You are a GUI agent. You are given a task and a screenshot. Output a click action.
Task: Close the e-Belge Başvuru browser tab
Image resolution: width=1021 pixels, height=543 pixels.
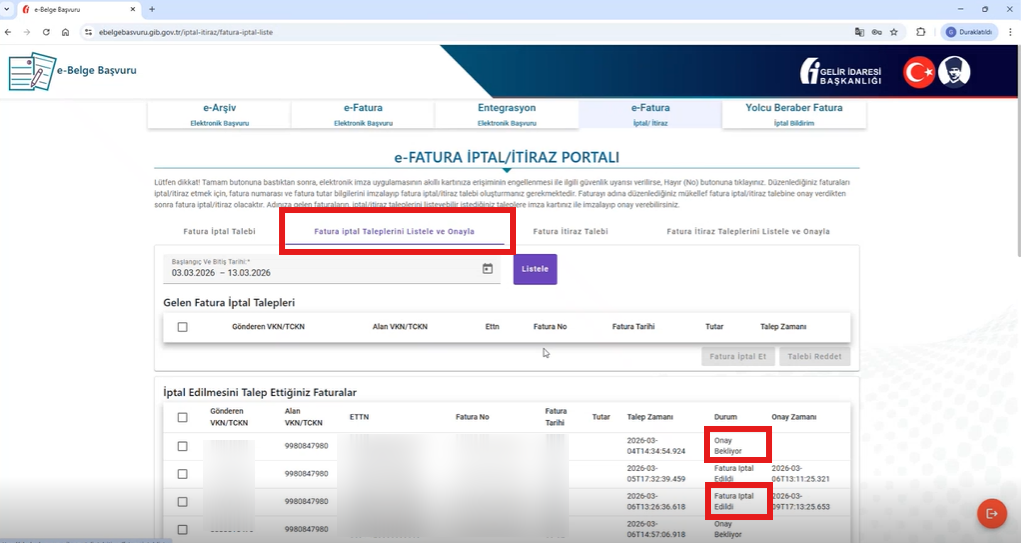133,9
